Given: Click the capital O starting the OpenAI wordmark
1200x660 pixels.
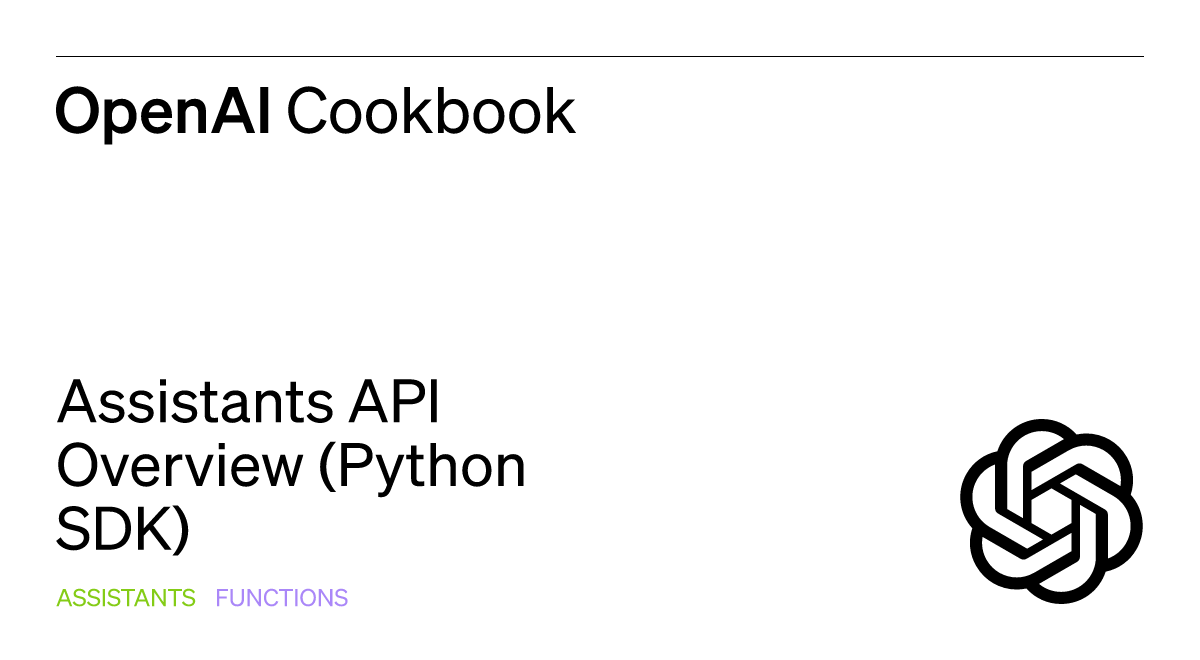Looking at the screenshot, I should pos(76,111).
